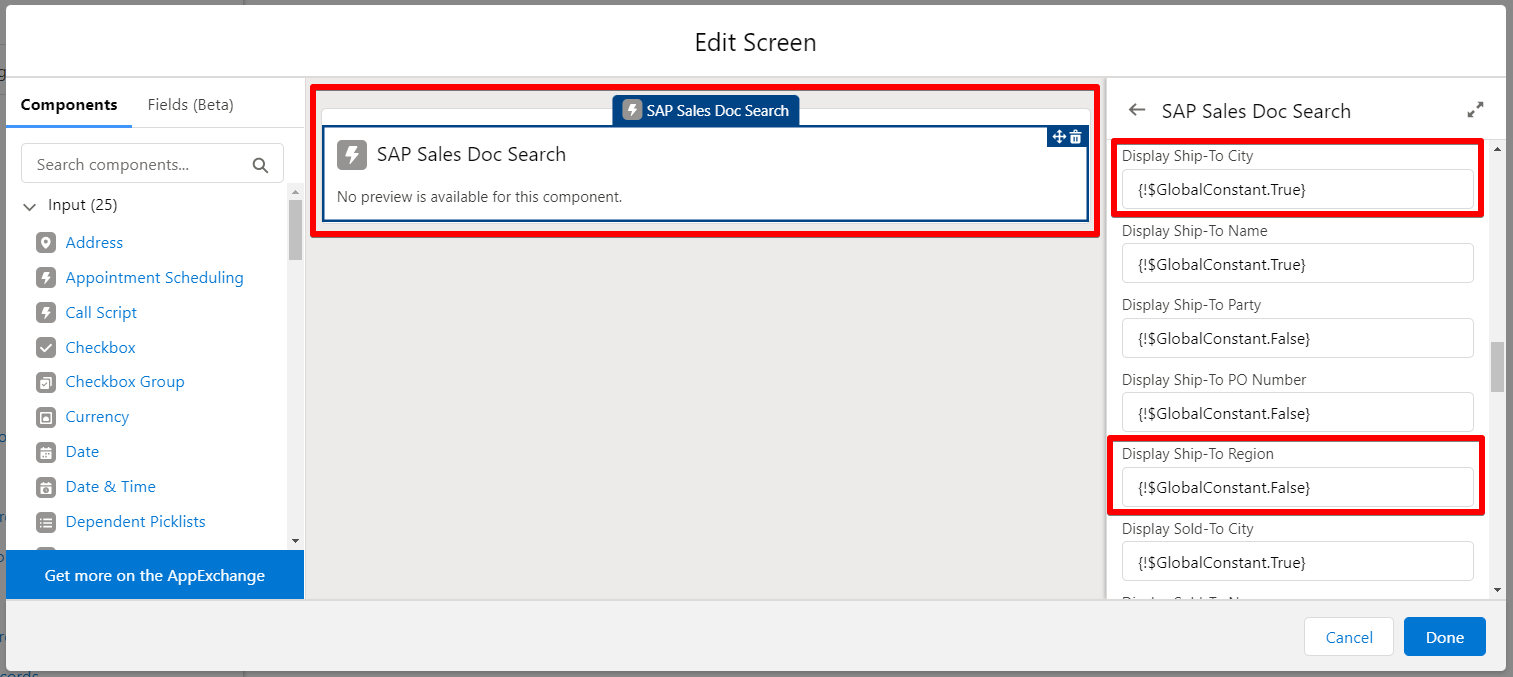Click the lightning icon on the blue component tab
This screenshot has height=677, width=1513.
pos(632,110)
